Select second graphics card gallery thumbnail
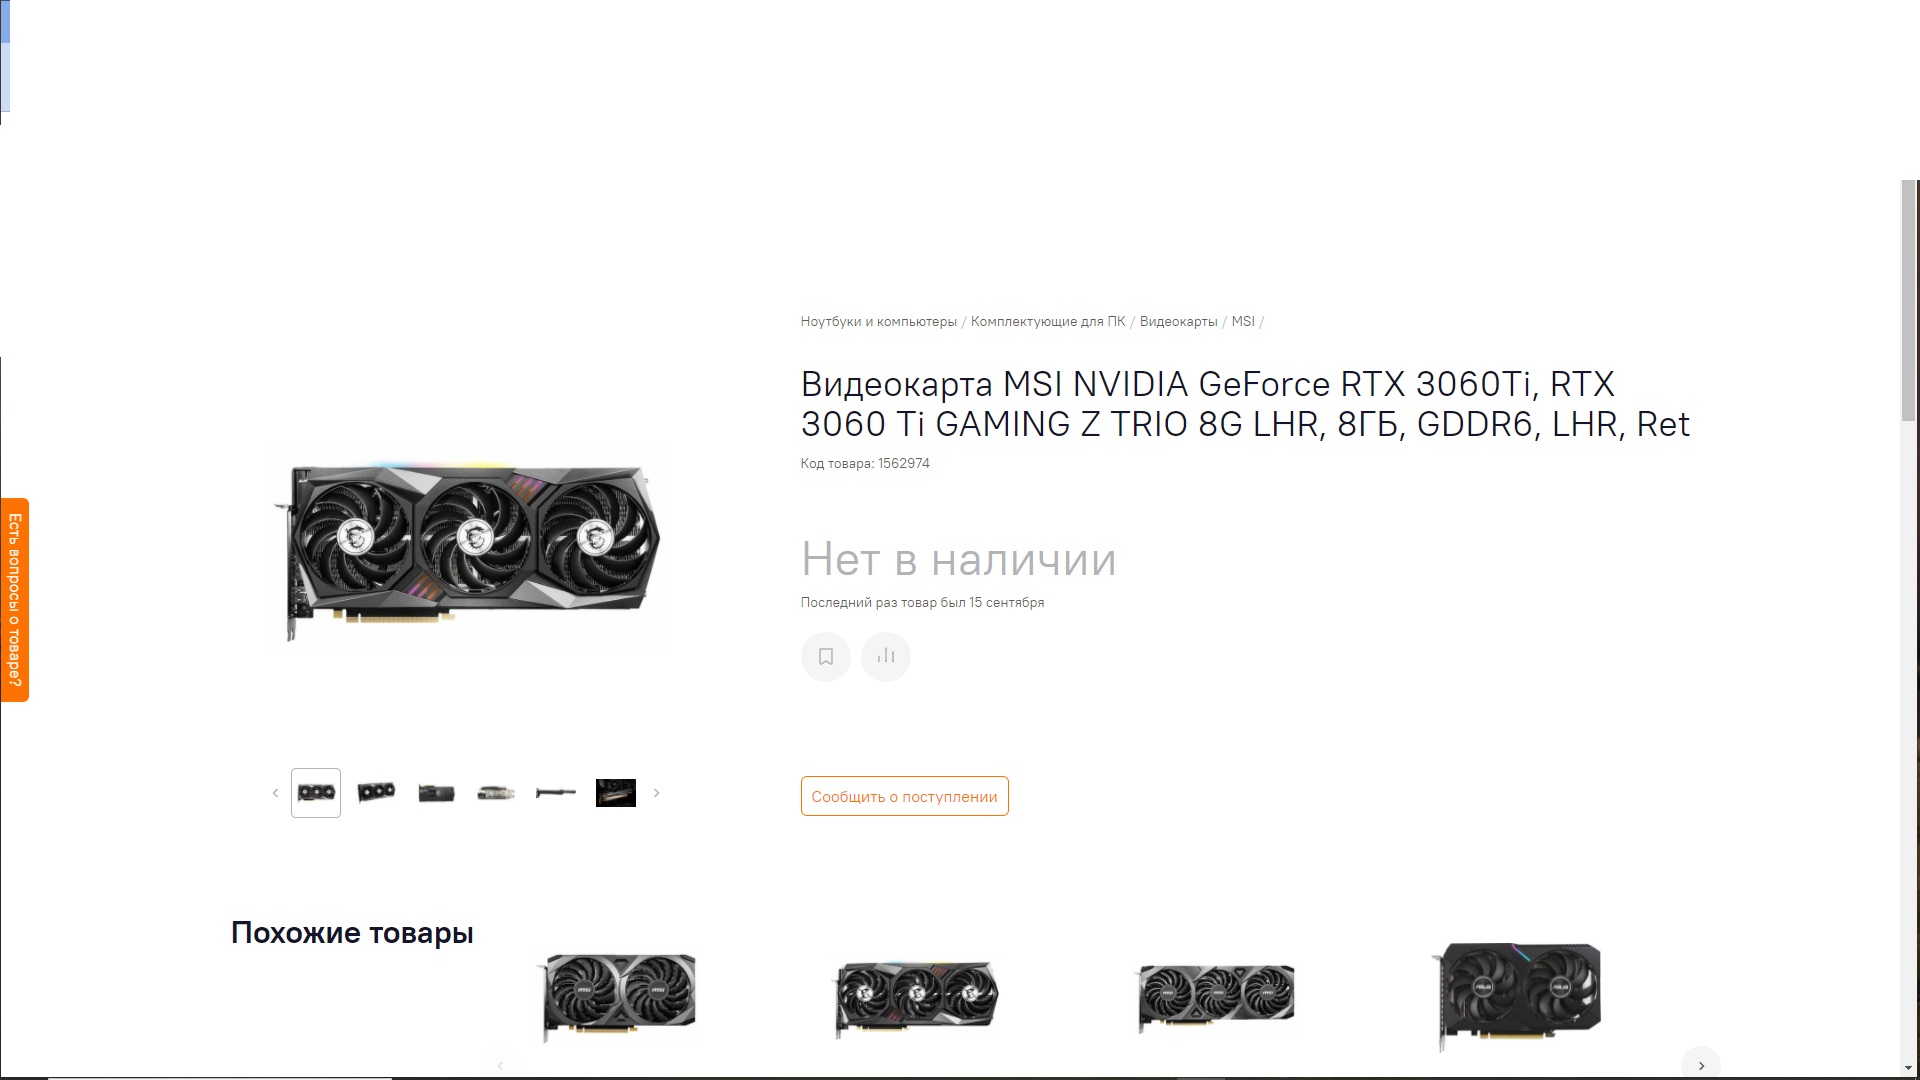 pyautogui.click(x=376, y=793)
